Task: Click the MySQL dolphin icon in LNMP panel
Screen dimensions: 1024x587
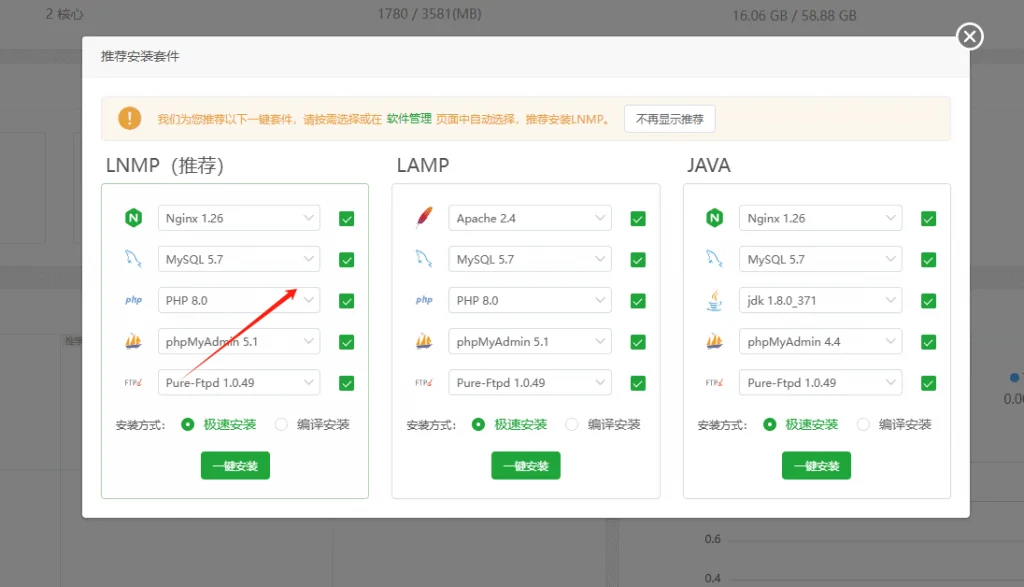Action: coord(133,259)
